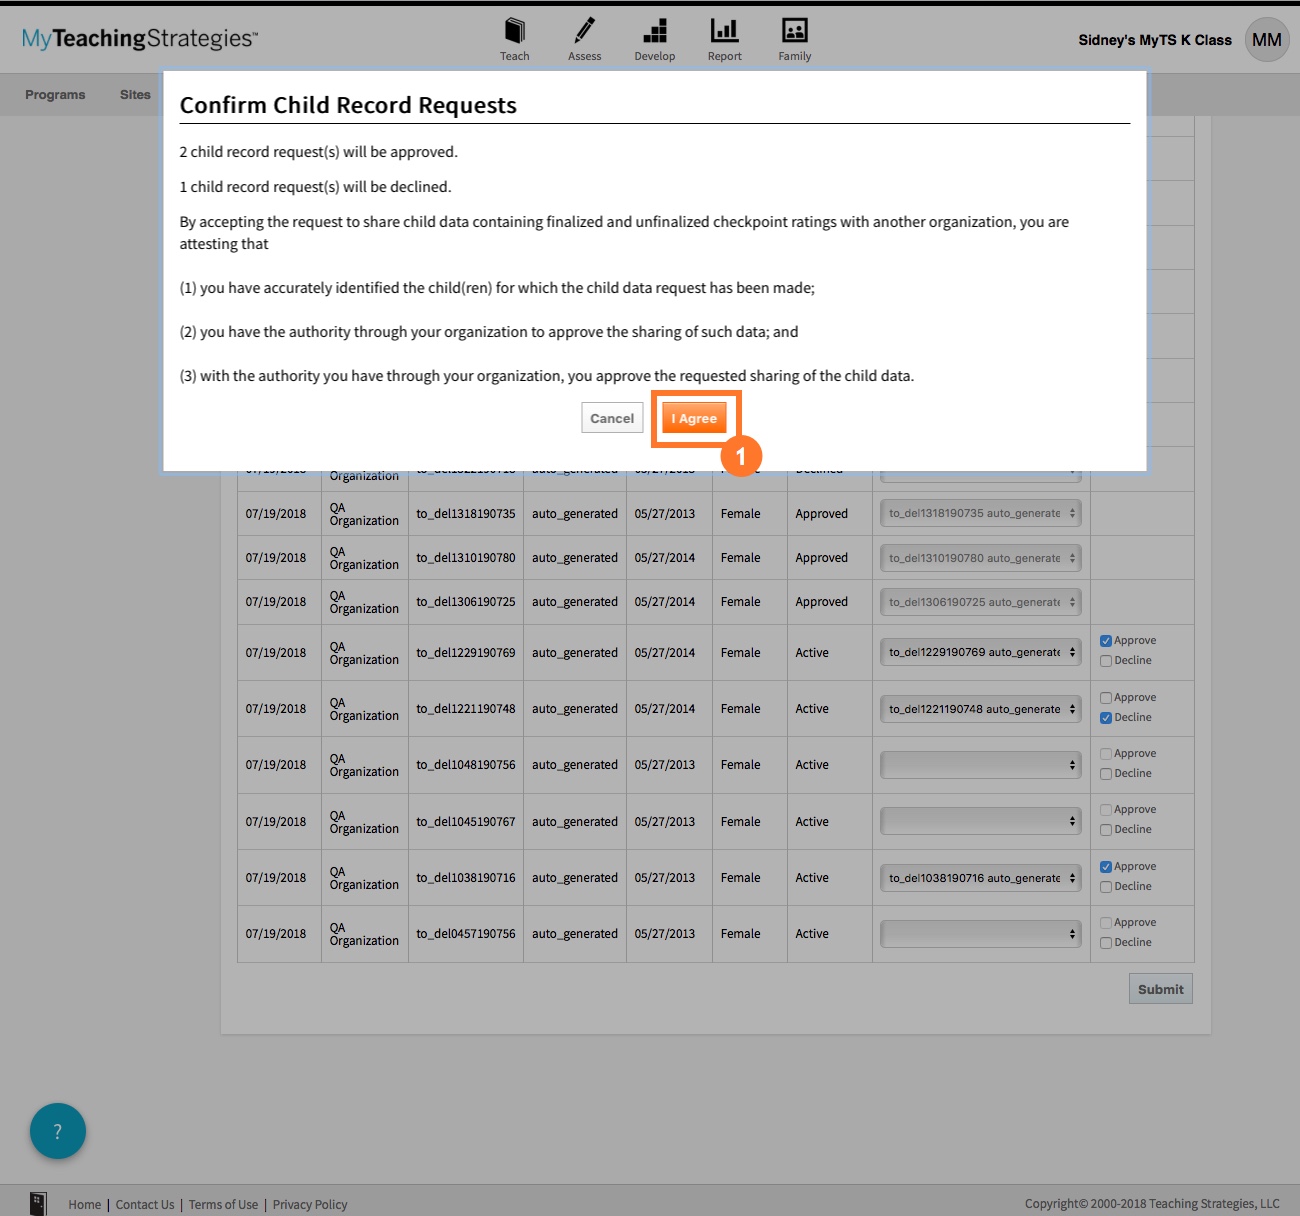The width and height of the screenshot is (1300, 1216).
Task: Click the door icon in footer
Action: [x=38, y=1203]
